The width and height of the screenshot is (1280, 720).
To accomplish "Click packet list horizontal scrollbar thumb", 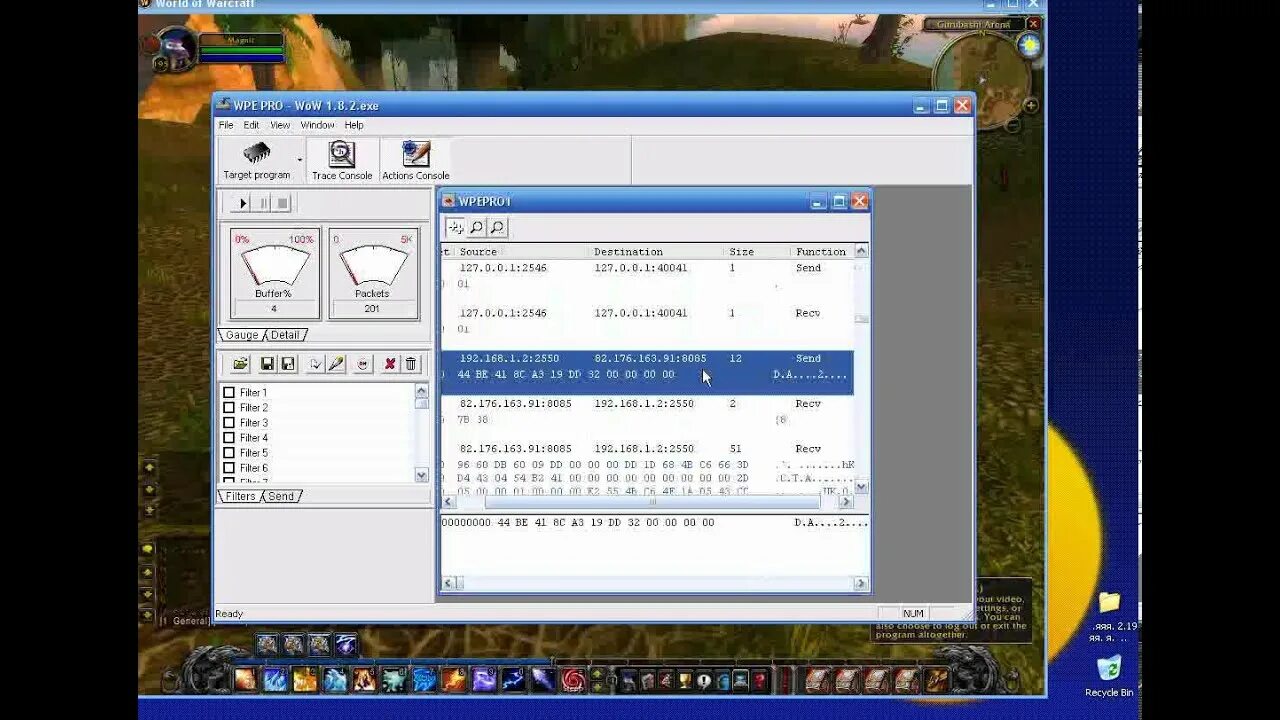I will tap(652, 502).
